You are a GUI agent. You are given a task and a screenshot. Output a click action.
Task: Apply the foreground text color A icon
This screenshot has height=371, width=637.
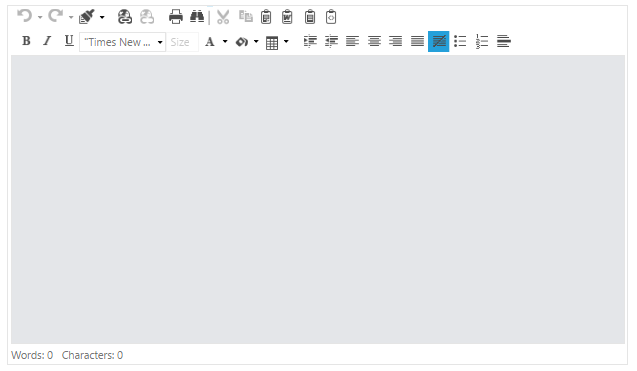[x=210, y=41]
